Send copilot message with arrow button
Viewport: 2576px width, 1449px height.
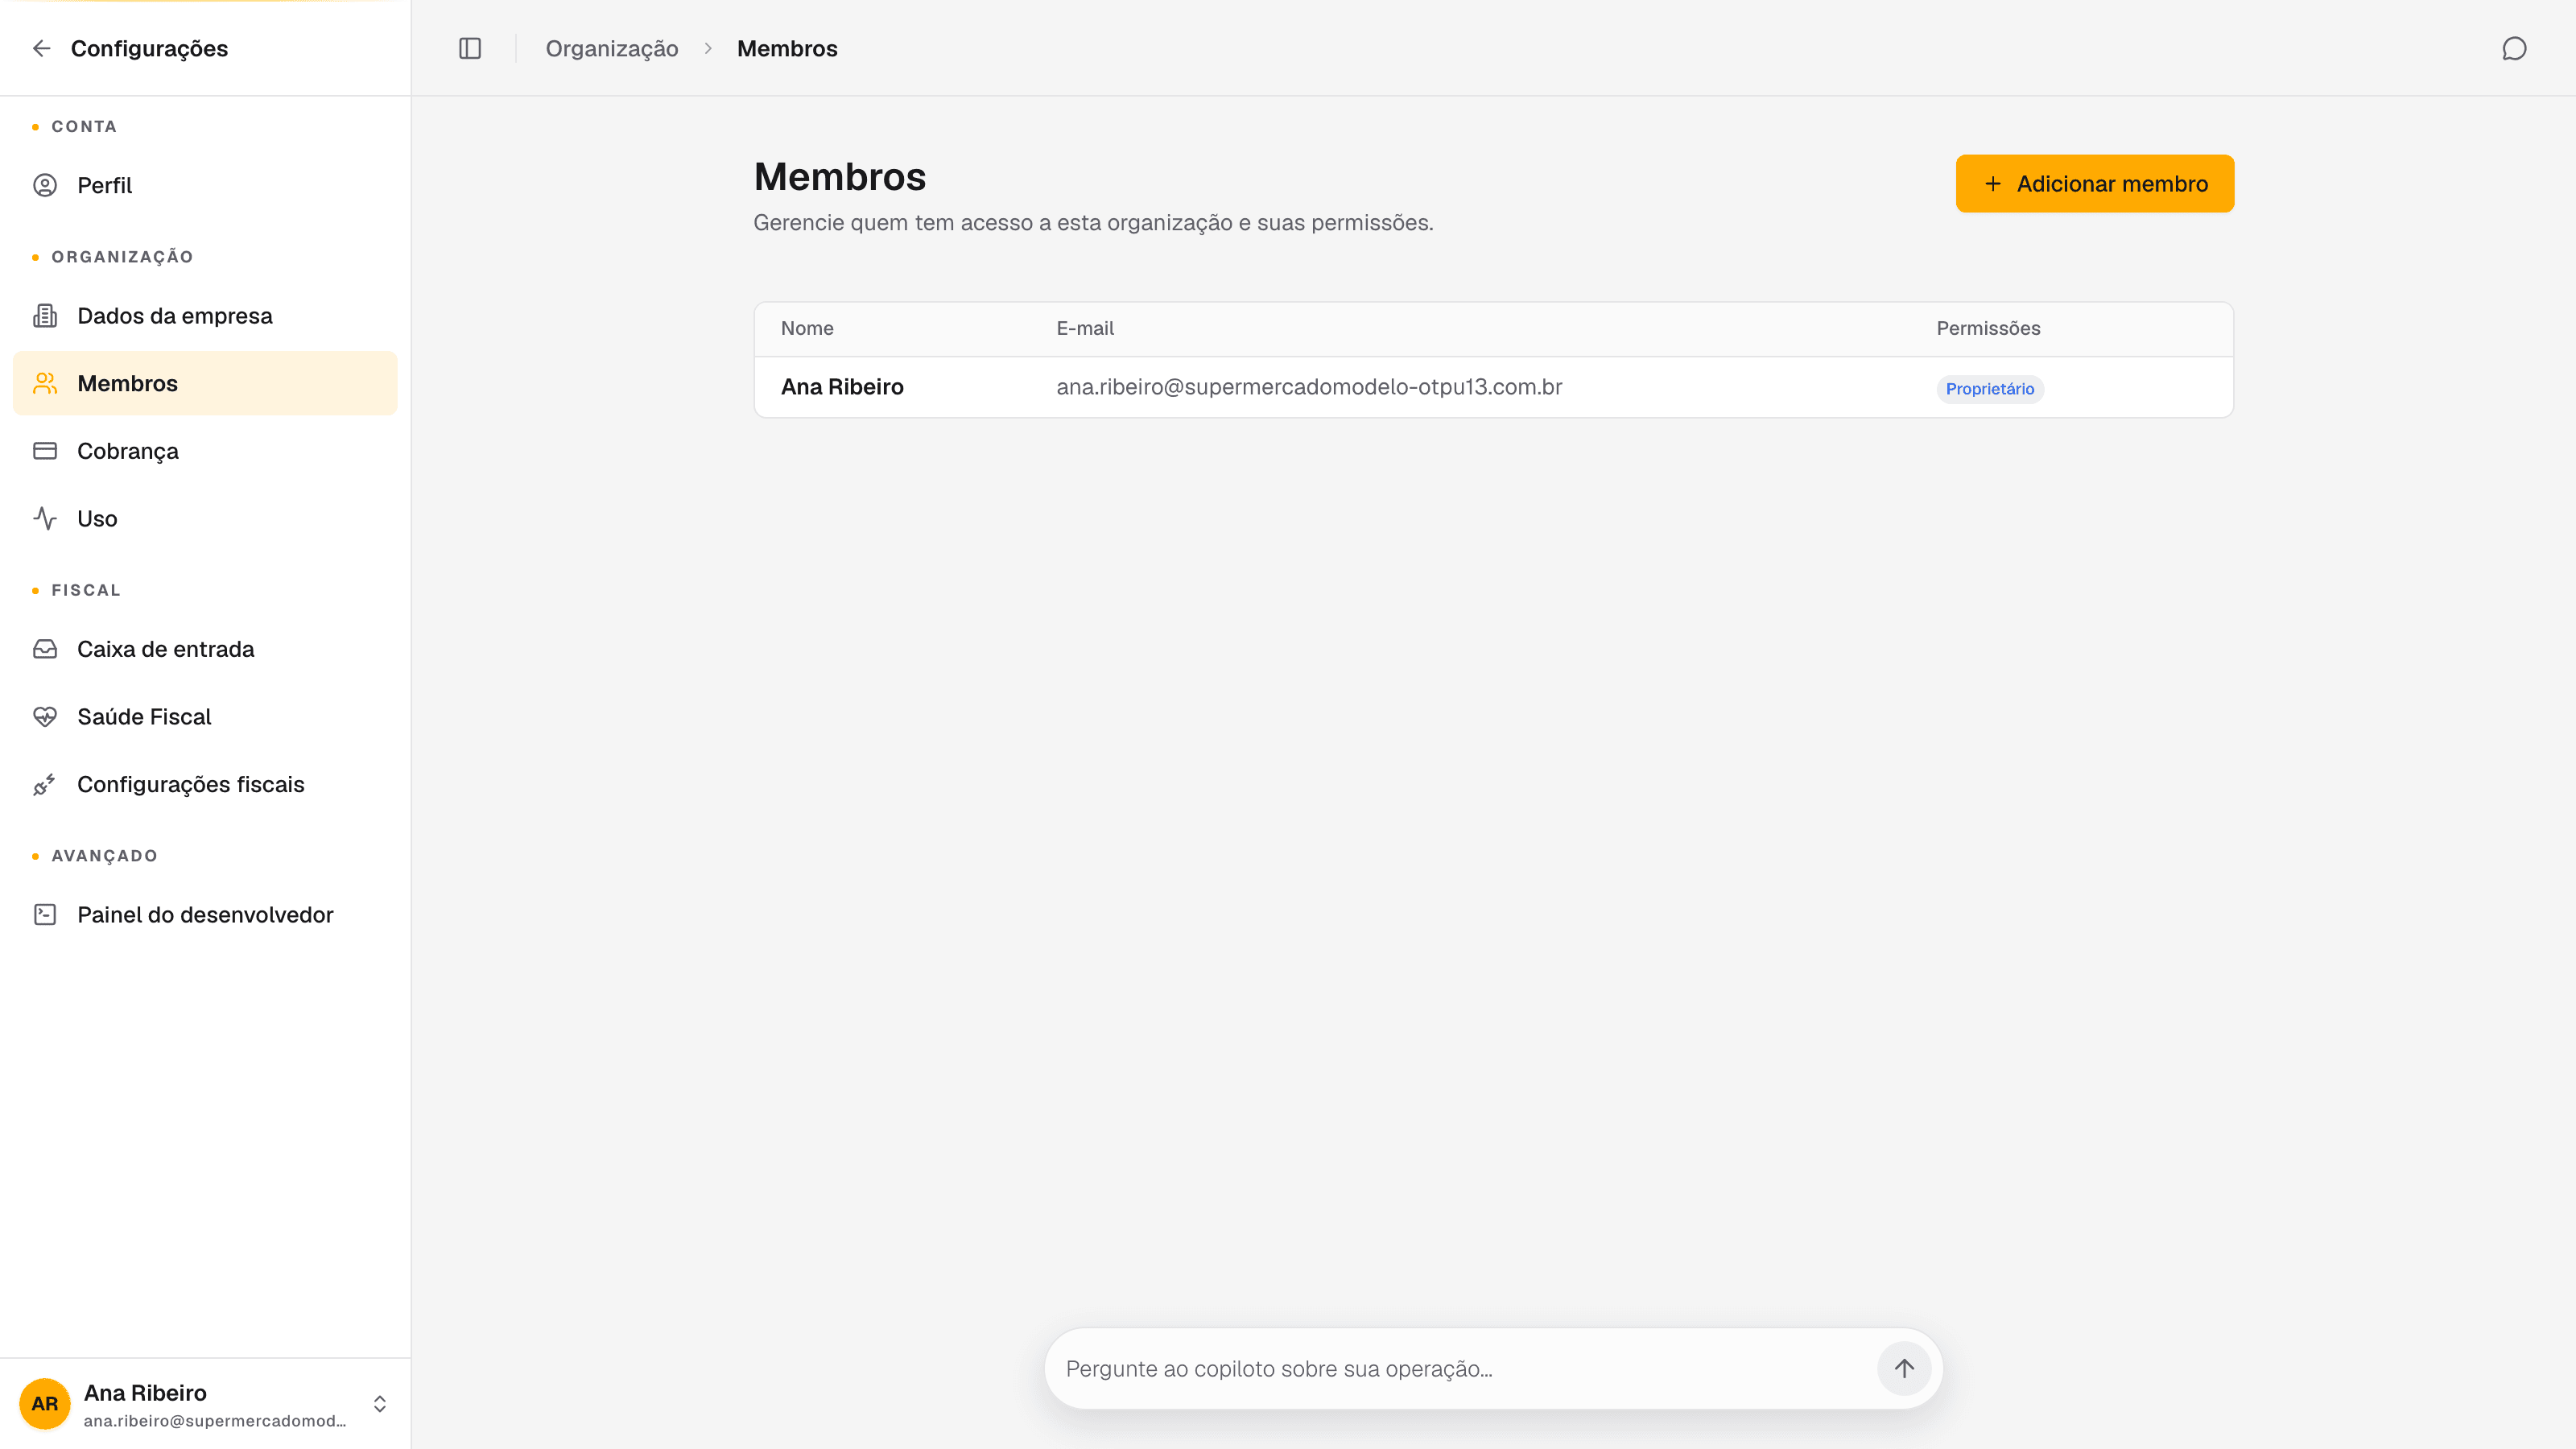coord(1903,1368)
